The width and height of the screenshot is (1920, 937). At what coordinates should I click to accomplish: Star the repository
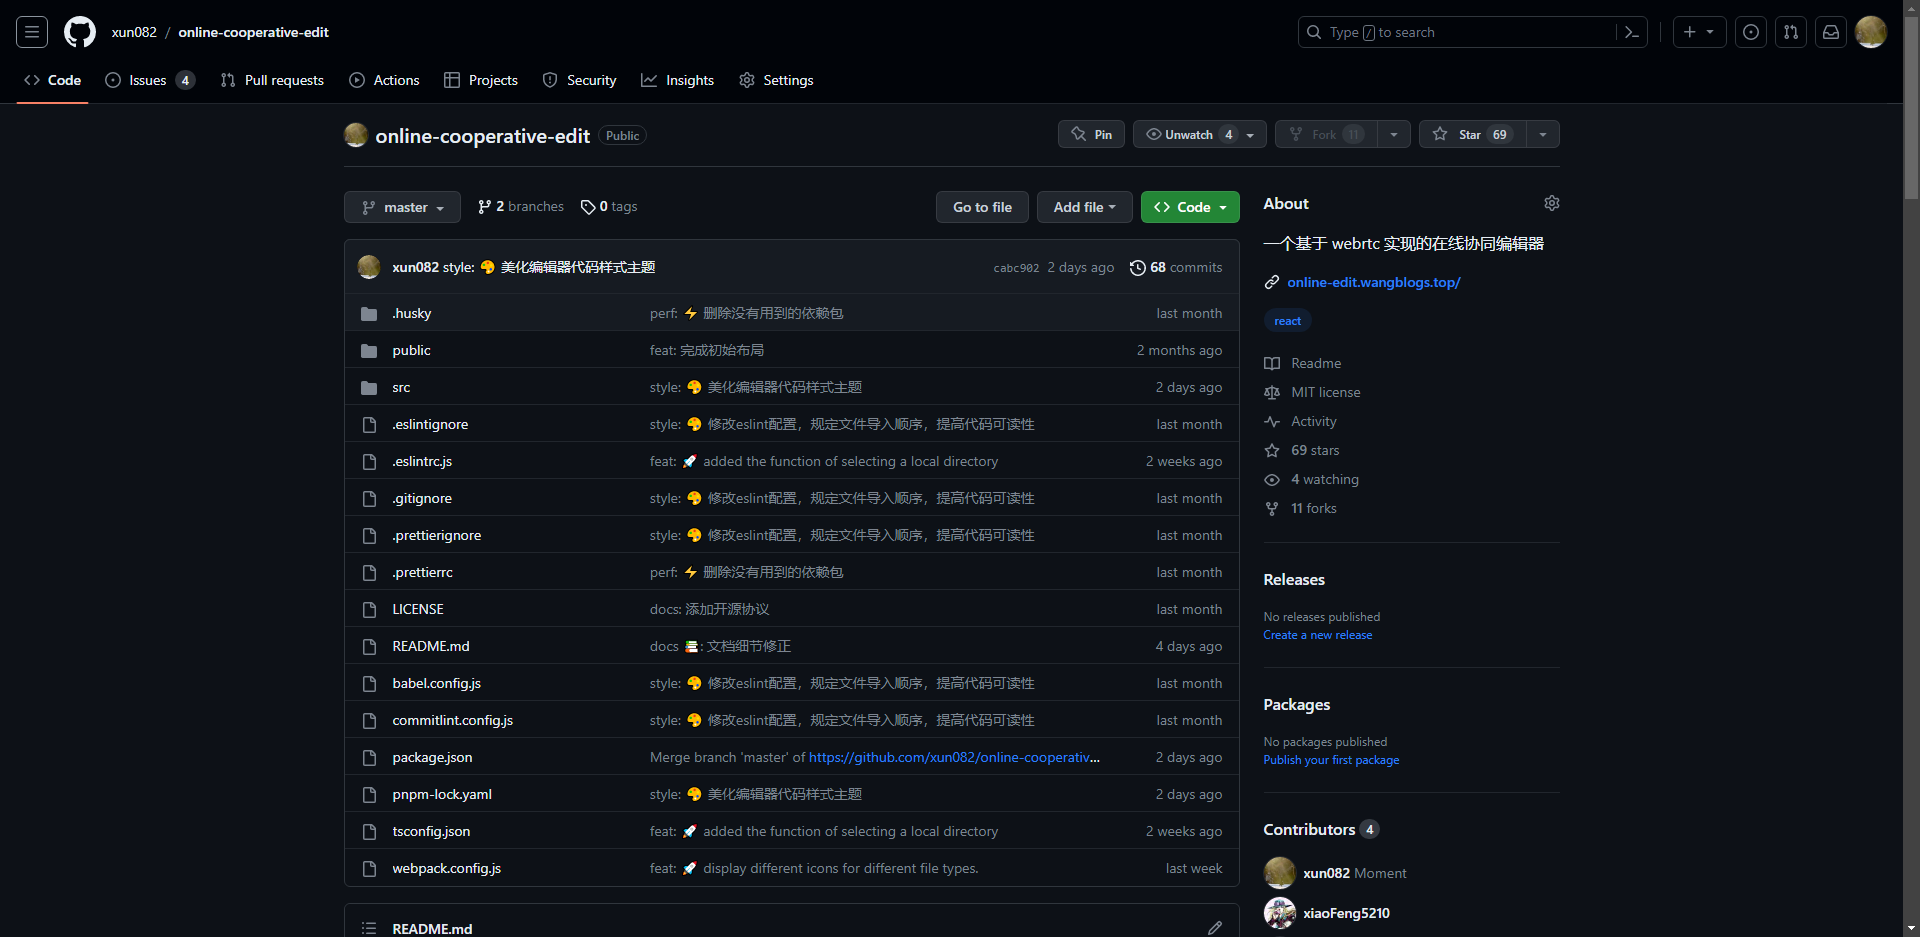1472,134
